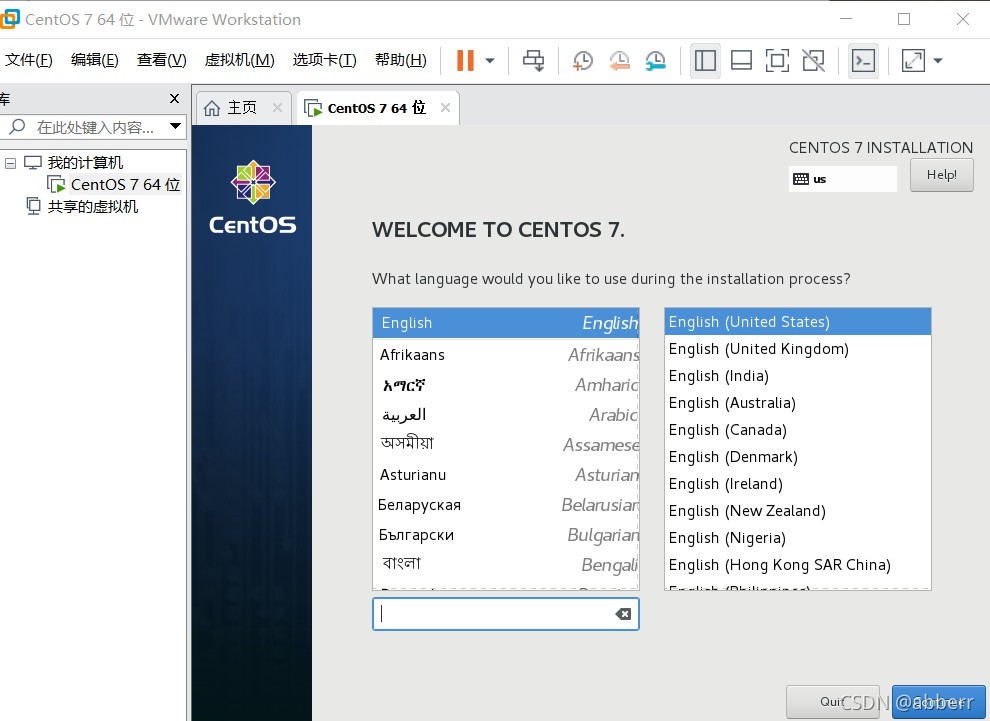Choose English (Denmark) locale
This screenshot has width=990, height=721.
coord(797,457)
